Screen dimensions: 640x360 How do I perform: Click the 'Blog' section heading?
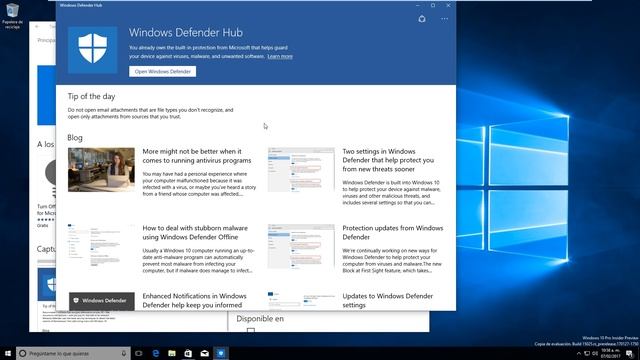coord(75,138)
